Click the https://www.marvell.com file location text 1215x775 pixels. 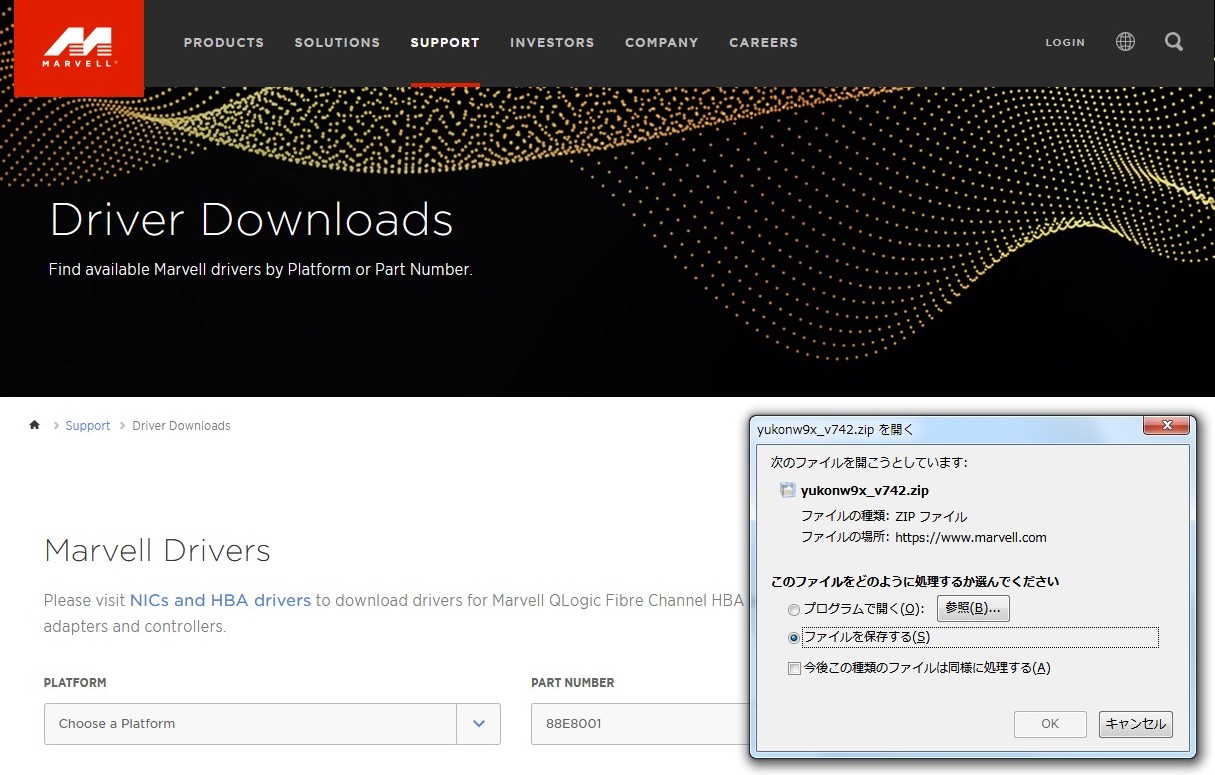[x=971, y=538]
